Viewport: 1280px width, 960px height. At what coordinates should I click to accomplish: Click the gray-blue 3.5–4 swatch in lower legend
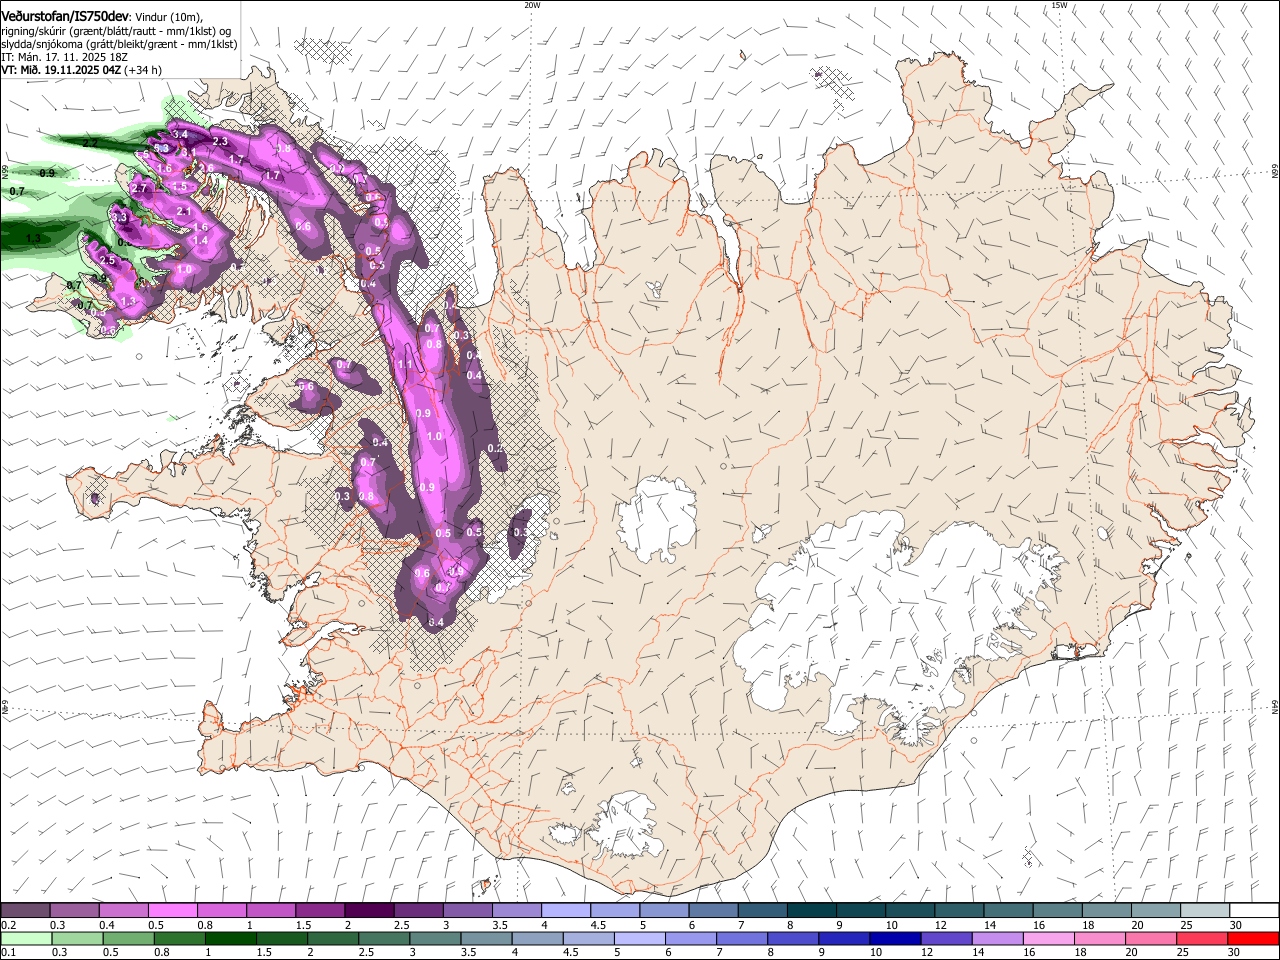pyautogui.click(x=486, y=938)
